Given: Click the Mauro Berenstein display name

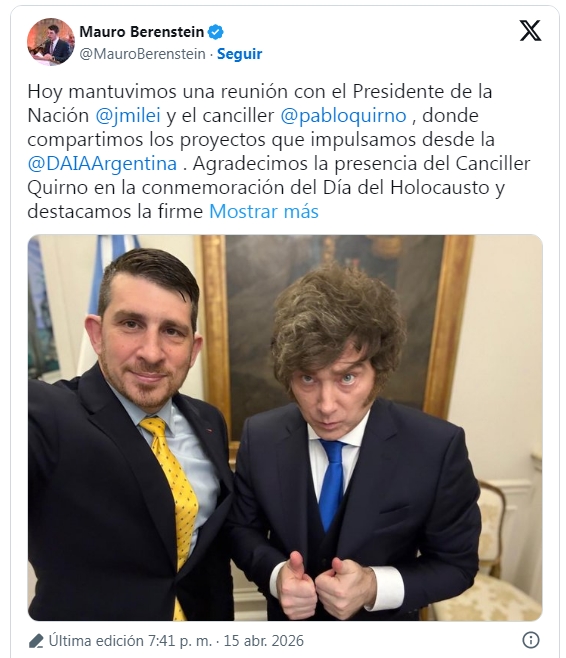Looking at the screenshot, I should coord(141,31).
